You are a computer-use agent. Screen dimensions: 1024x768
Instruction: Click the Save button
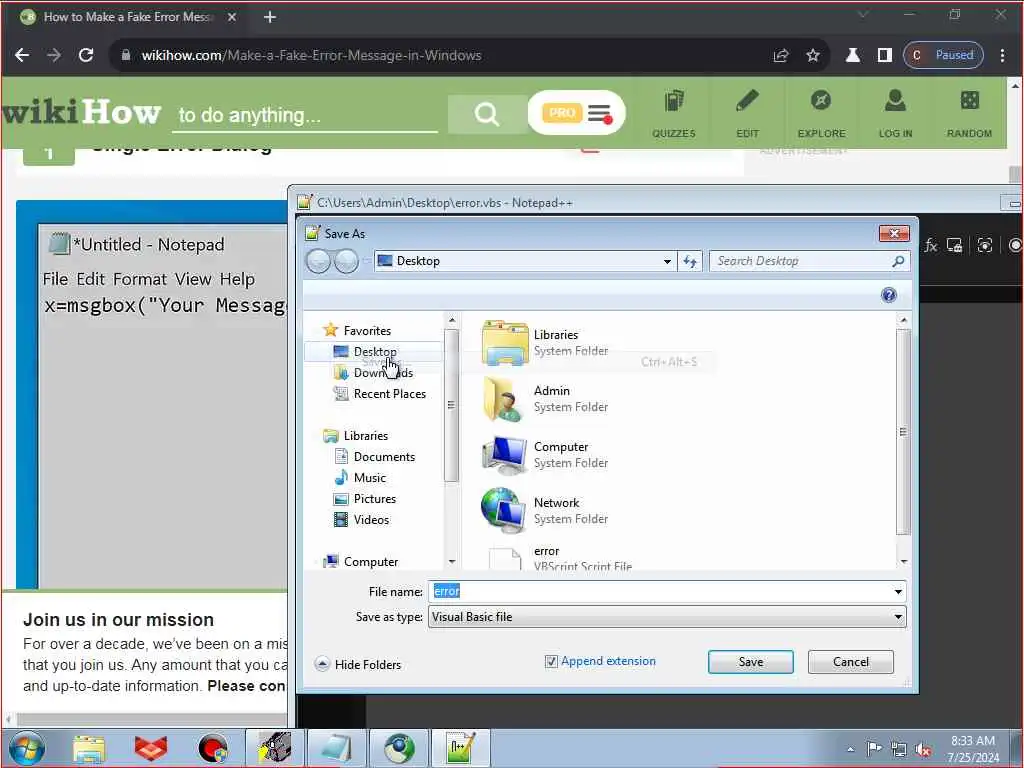point(750,662)
